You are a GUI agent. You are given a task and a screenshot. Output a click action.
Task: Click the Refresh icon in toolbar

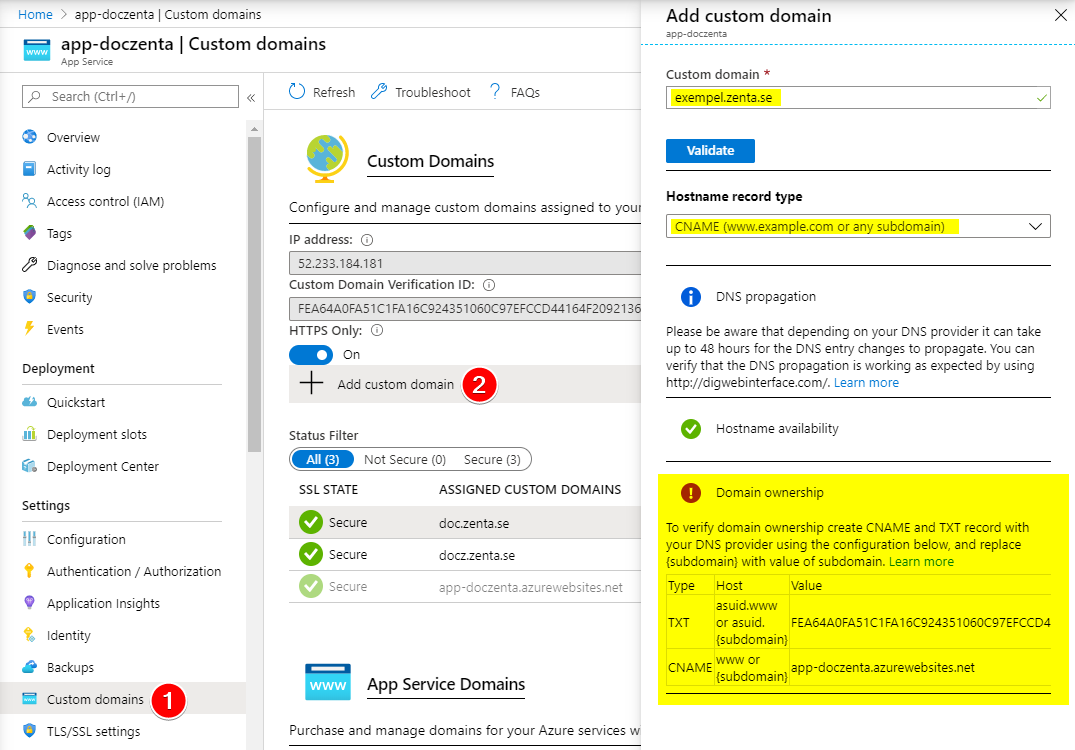(297, 92)
